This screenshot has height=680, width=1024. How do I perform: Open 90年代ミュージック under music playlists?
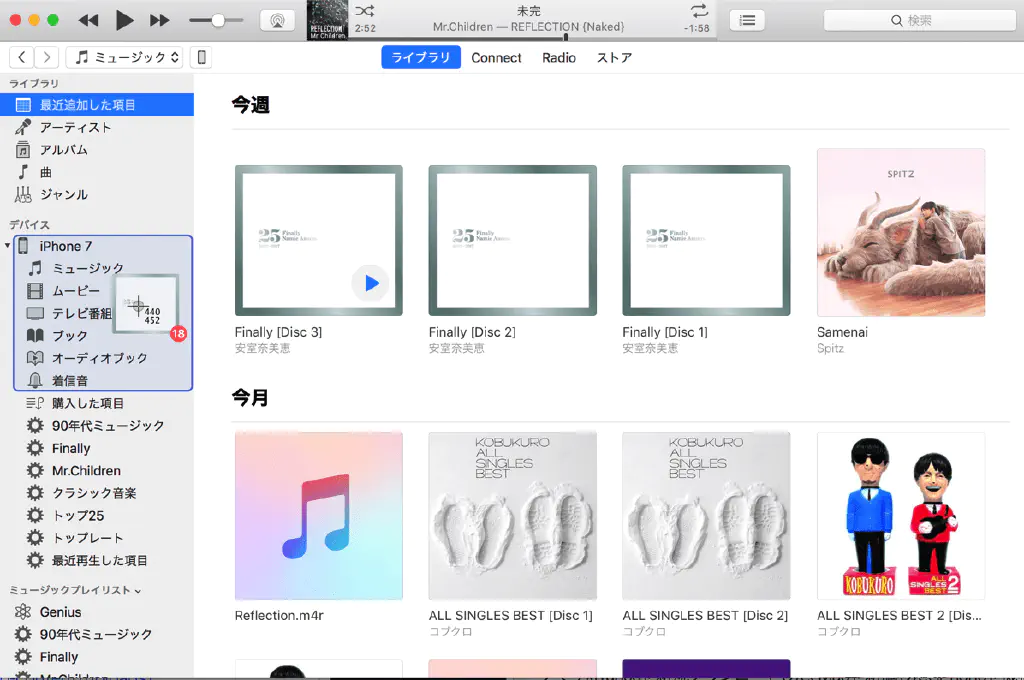97,634
